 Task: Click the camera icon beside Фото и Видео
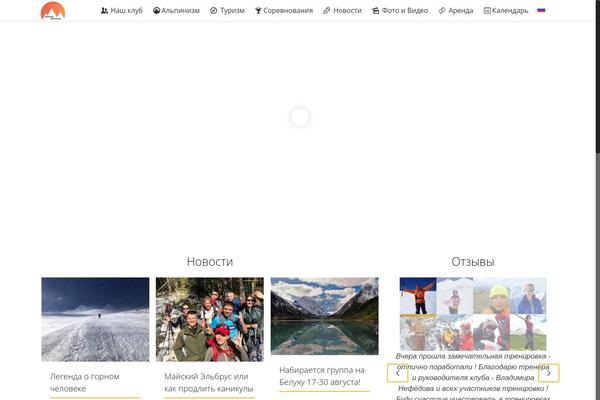tap(375, 11)
